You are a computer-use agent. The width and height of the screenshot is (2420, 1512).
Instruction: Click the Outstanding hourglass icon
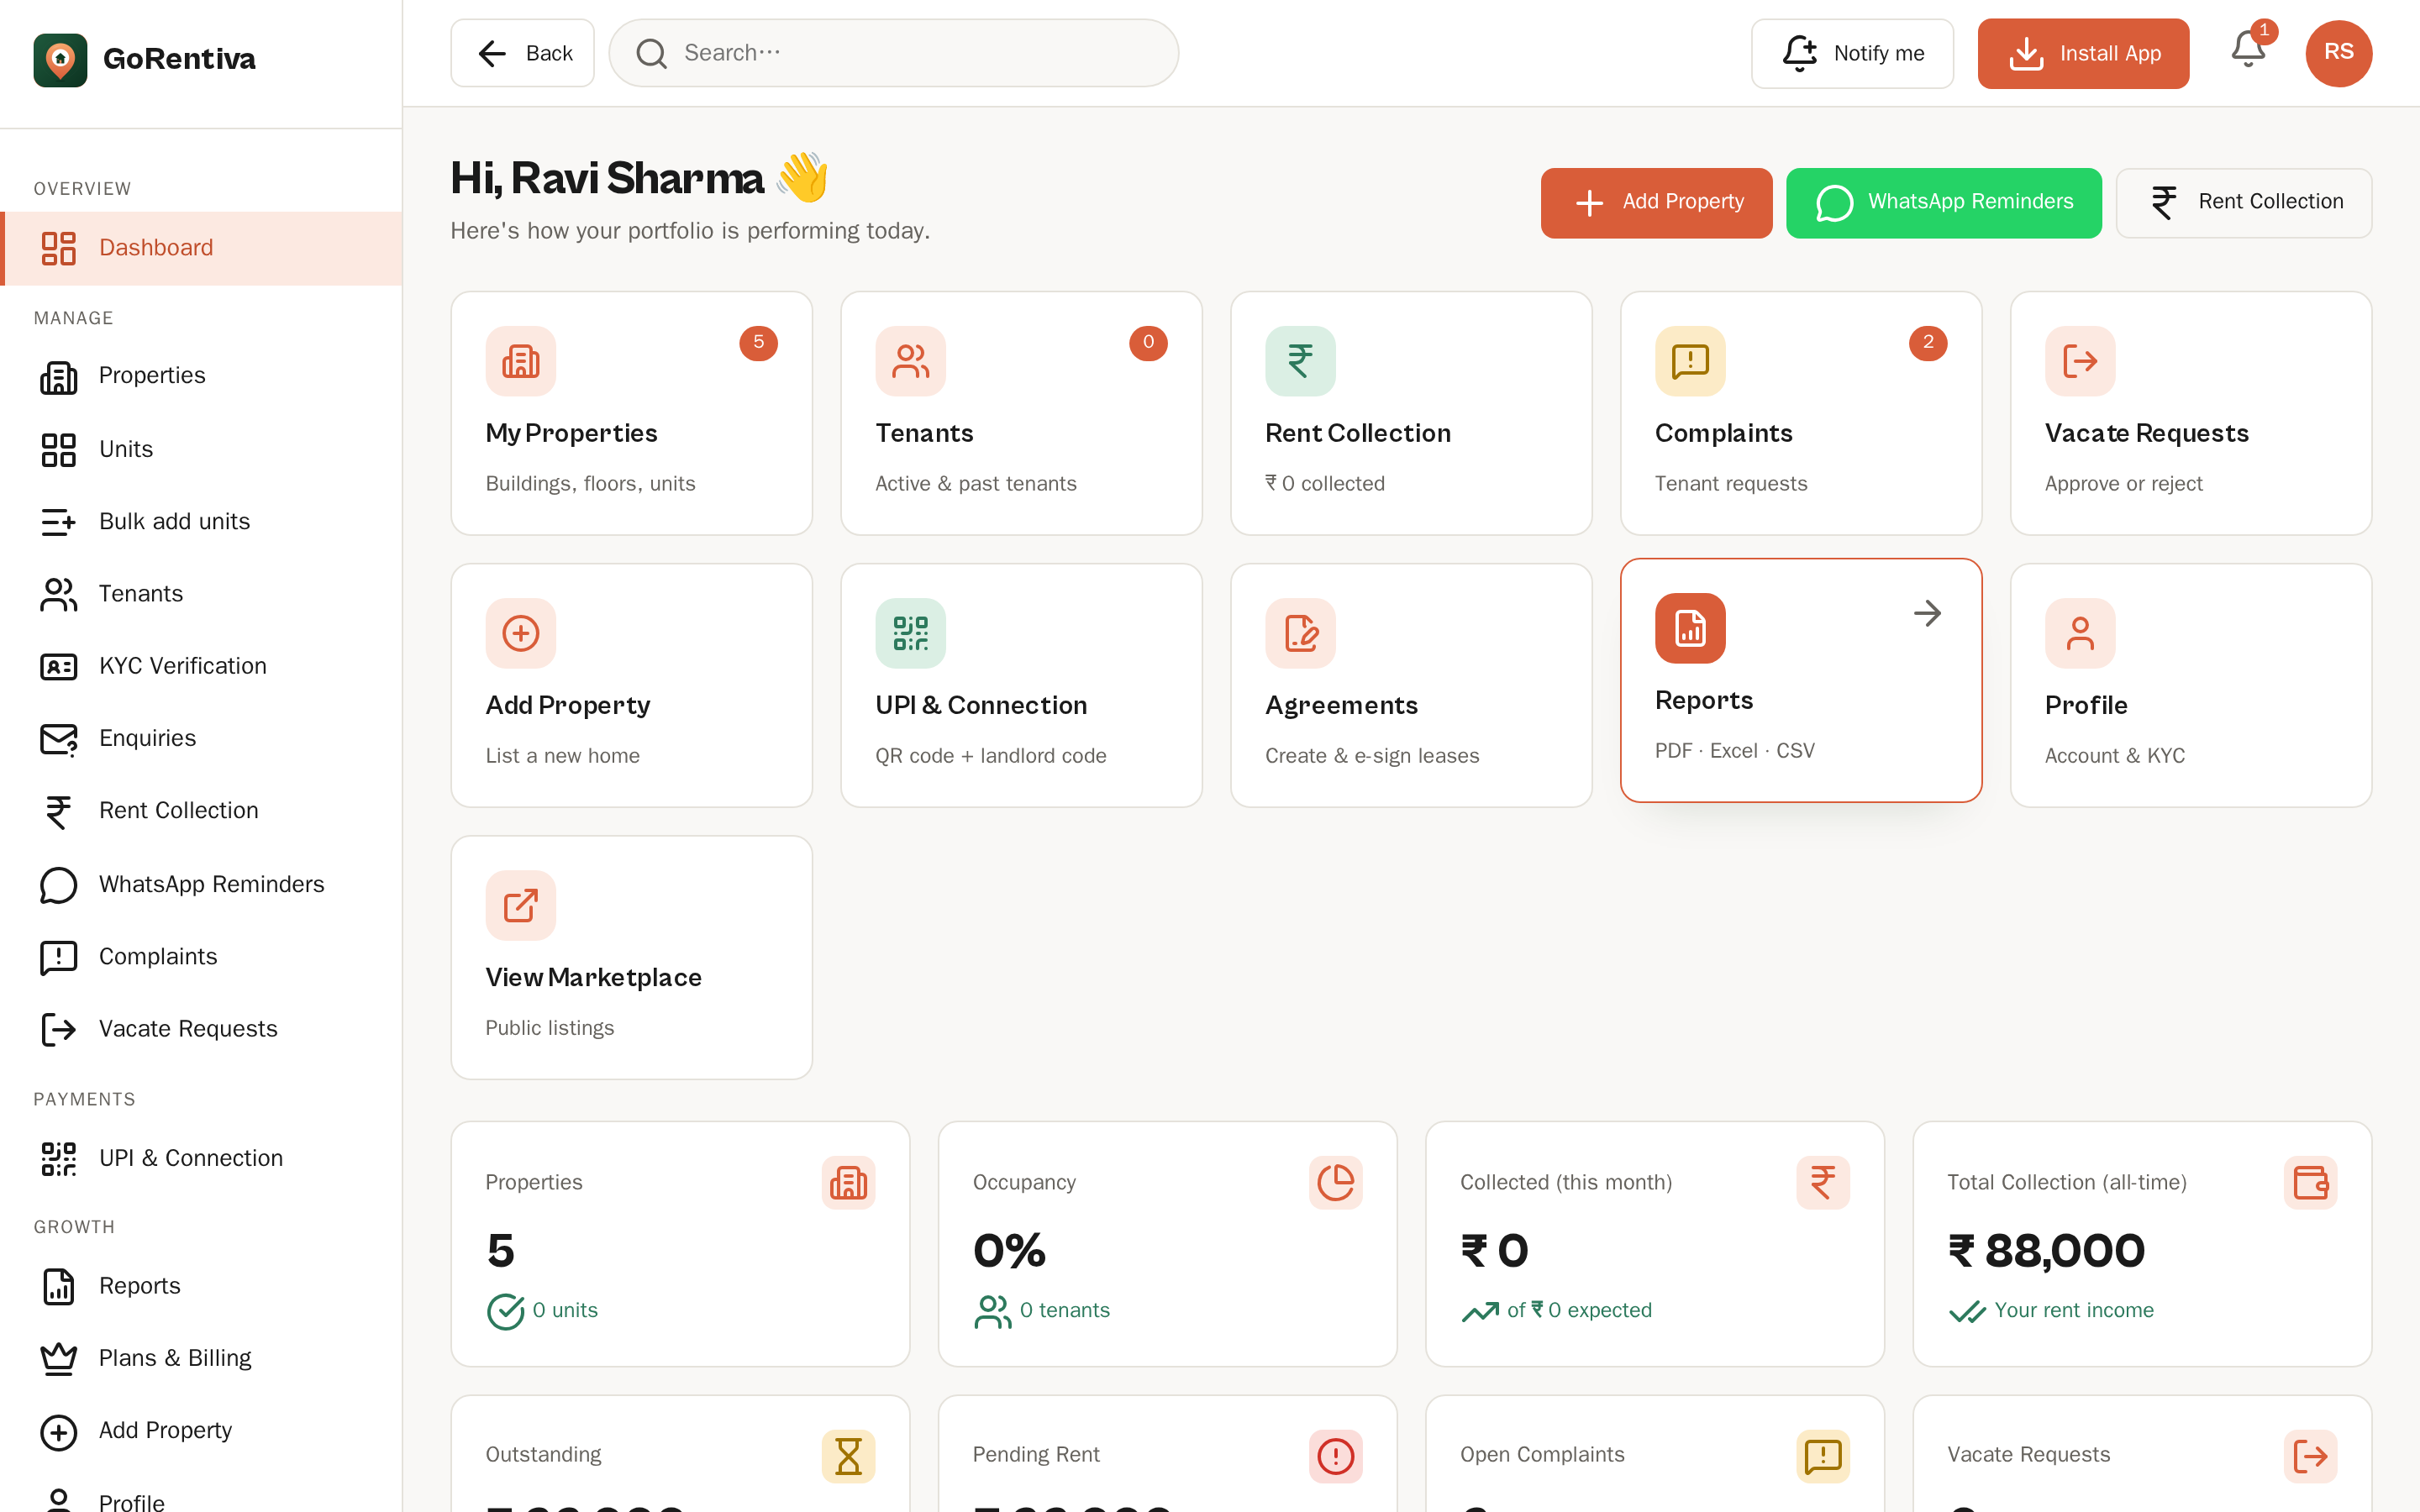(x=848, y=1455)
